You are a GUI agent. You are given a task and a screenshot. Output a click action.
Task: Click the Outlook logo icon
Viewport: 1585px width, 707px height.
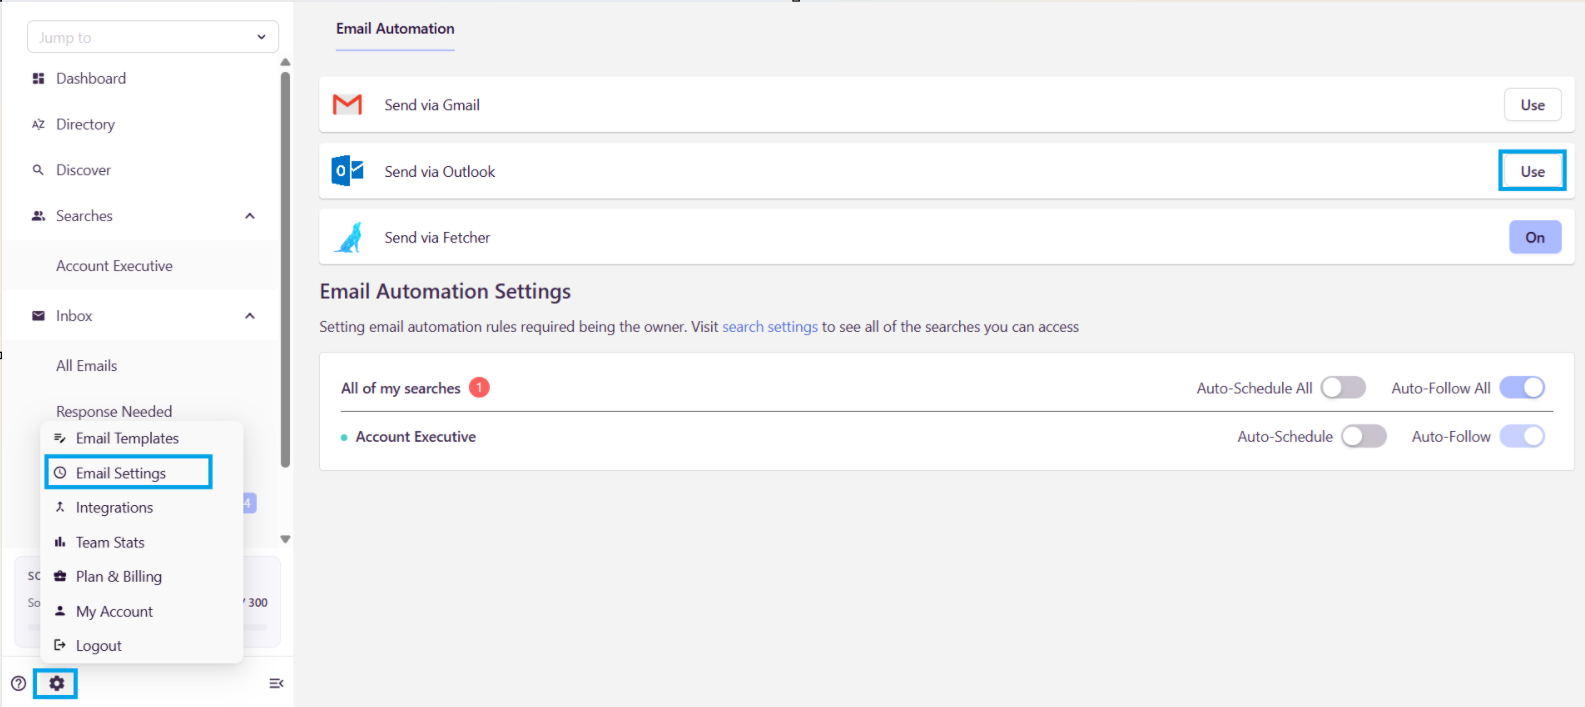tap(347, 171)
